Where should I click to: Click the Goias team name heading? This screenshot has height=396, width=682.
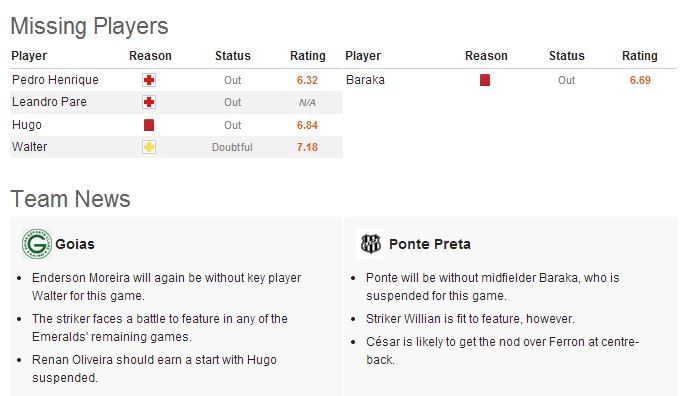(75, 244)
